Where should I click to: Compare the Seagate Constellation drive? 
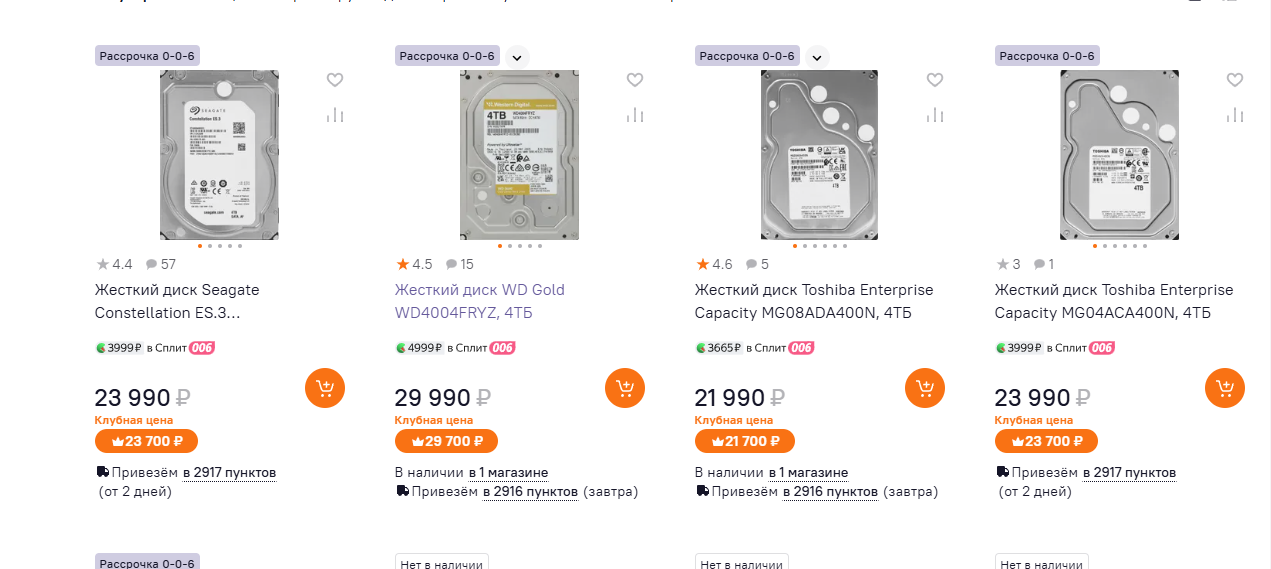coord(335,115)
